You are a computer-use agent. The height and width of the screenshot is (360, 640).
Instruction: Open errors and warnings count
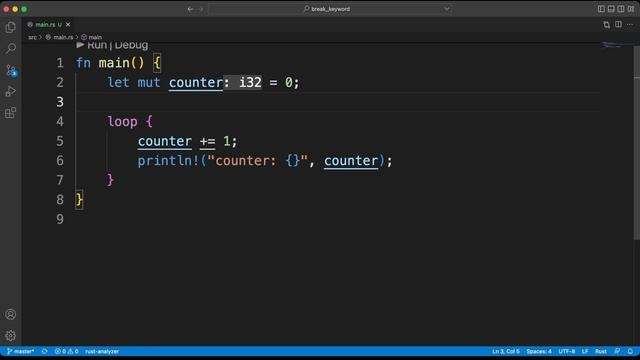(x=66, y=351)
